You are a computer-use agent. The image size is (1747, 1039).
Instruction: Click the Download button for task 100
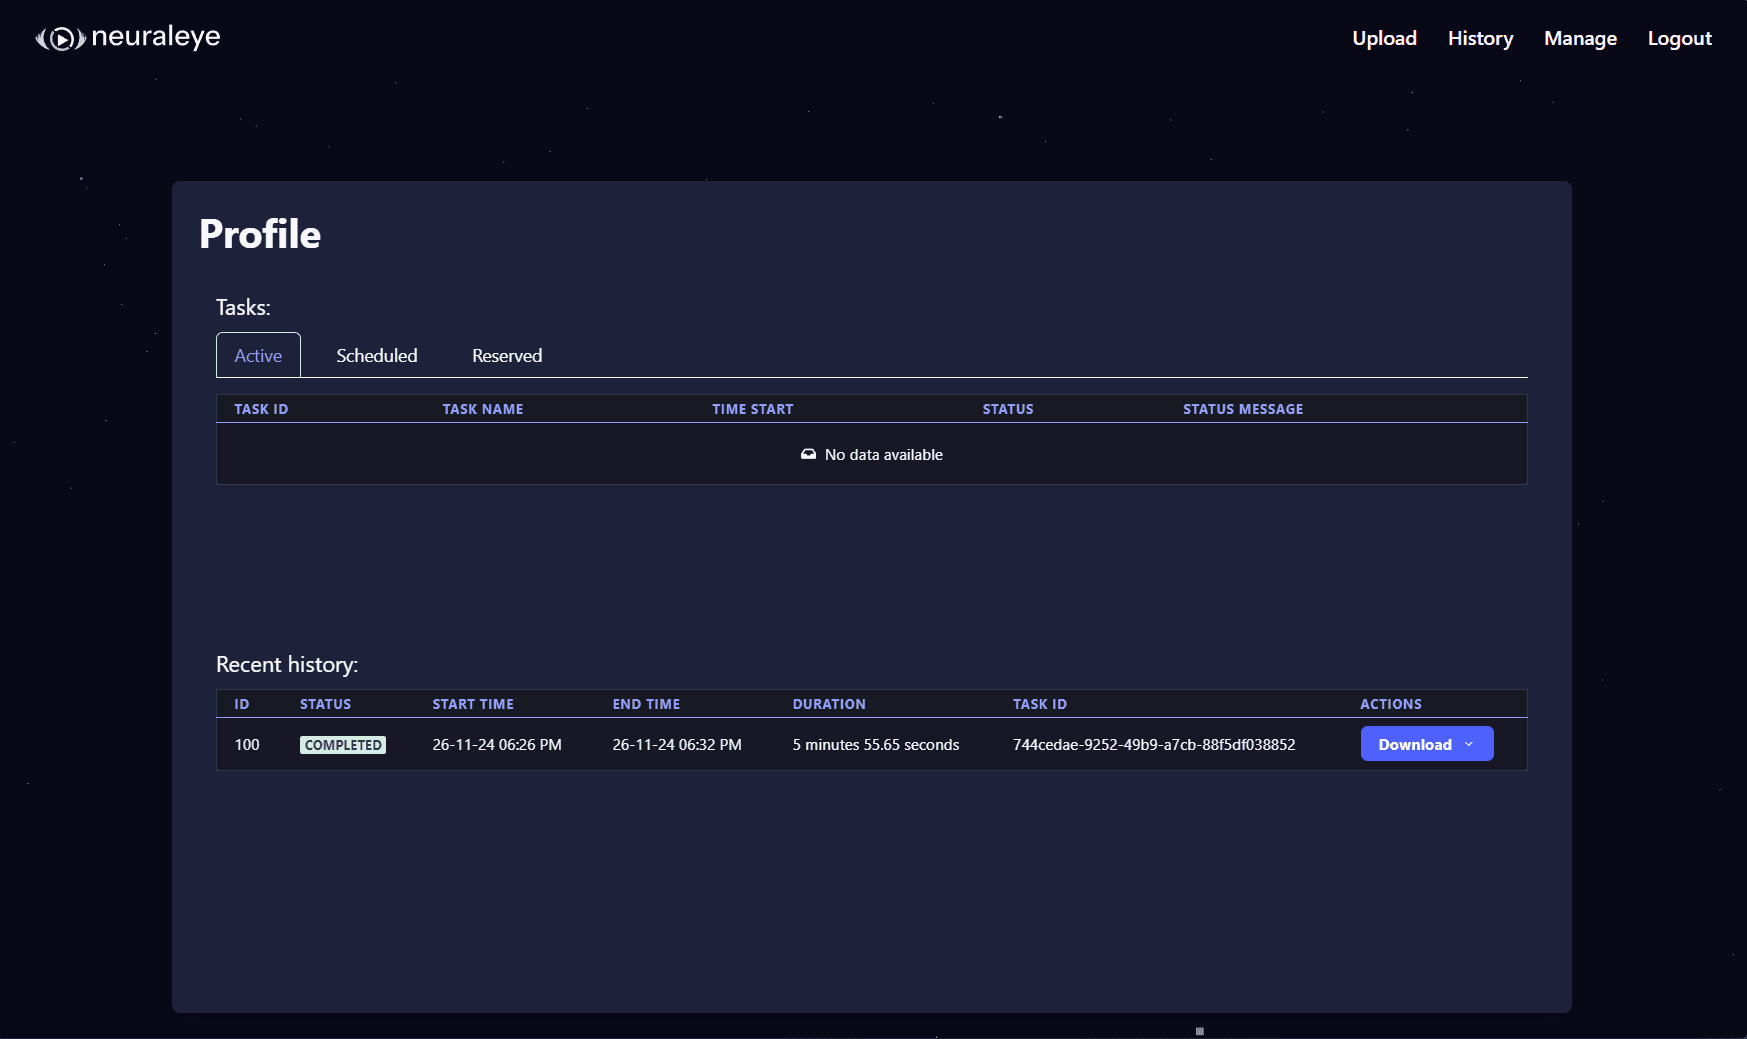[x=1426, y=744]
